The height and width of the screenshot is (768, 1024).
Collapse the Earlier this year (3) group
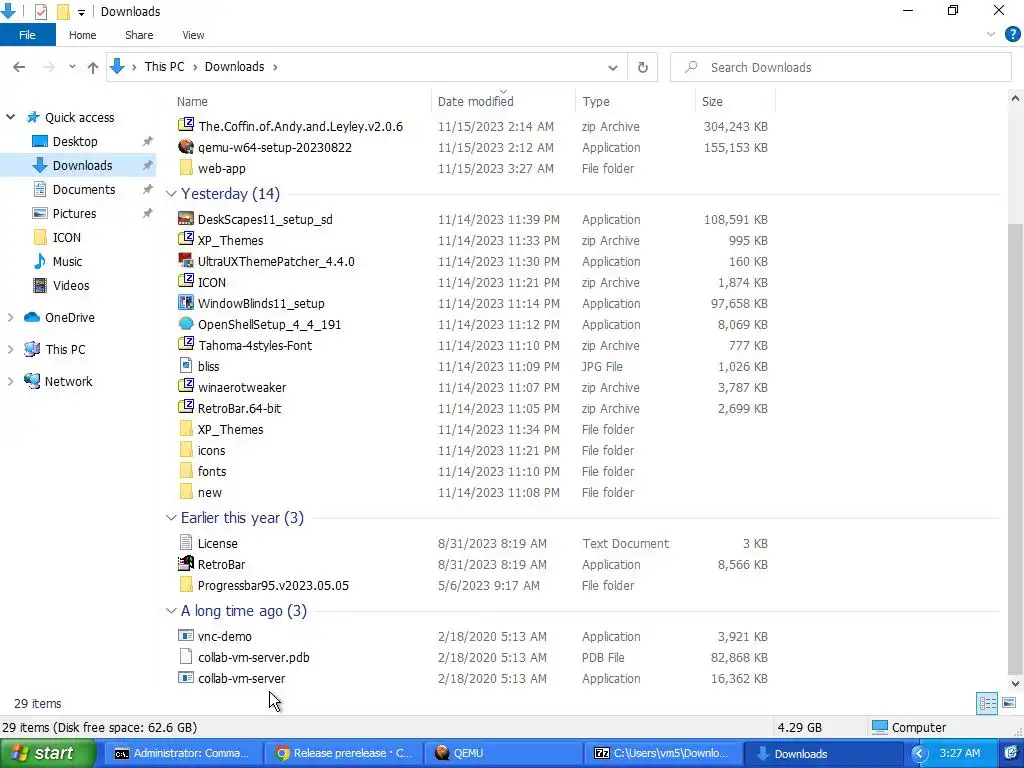[x=171, y=518]
